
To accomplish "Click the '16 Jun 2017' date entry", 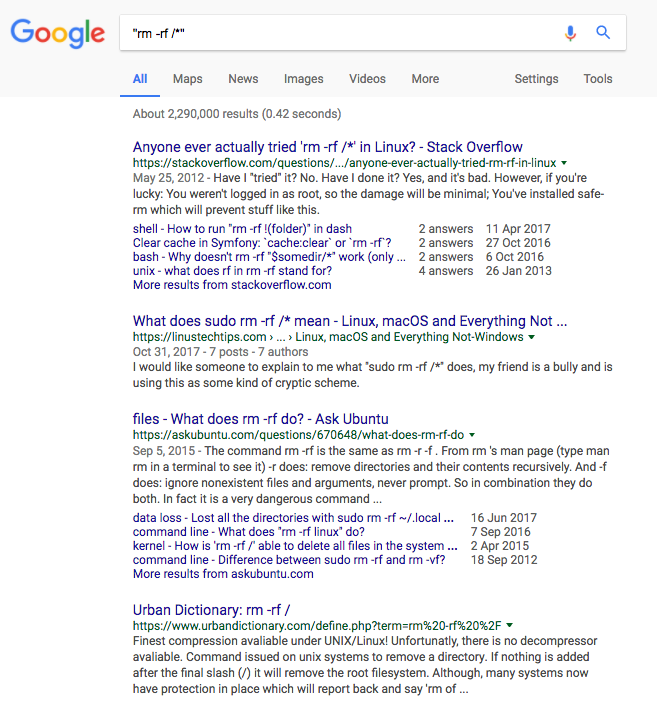I will 504,518.
